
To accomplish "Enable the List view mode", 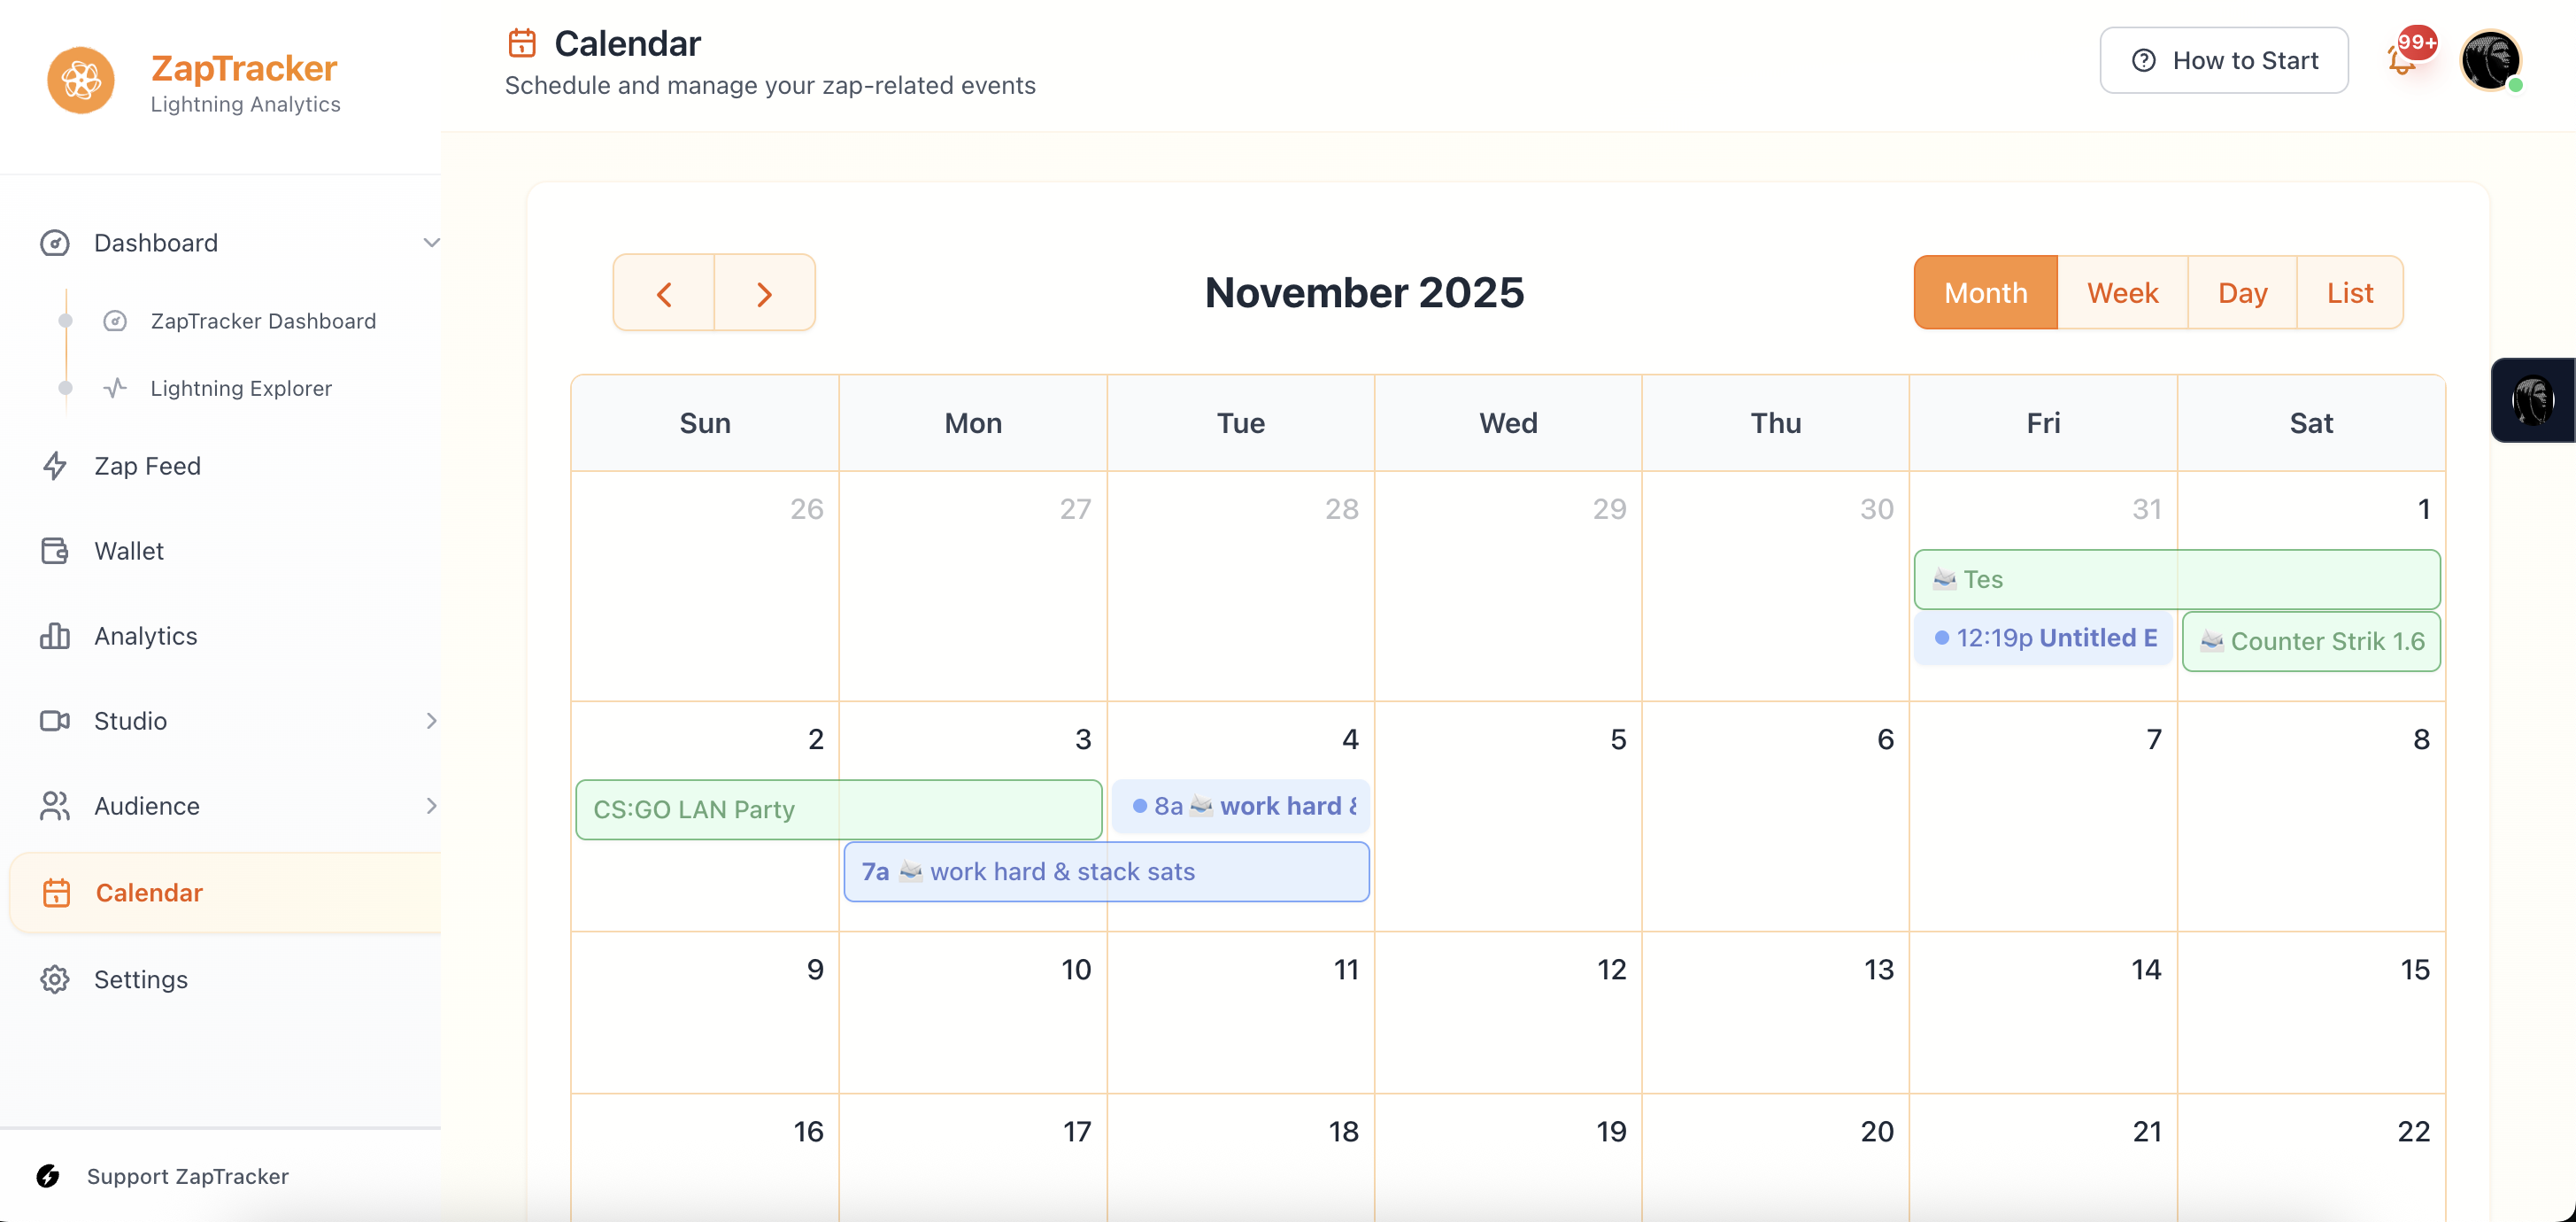I will click(2350, 292).
